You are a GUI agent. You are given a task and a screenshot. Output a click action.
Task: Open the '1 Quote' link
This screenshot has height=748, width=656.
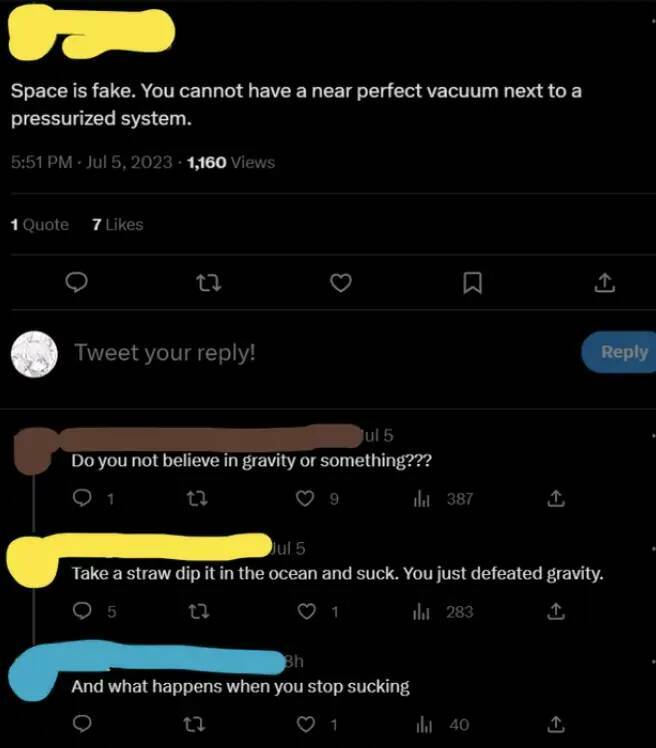point(39,225)
